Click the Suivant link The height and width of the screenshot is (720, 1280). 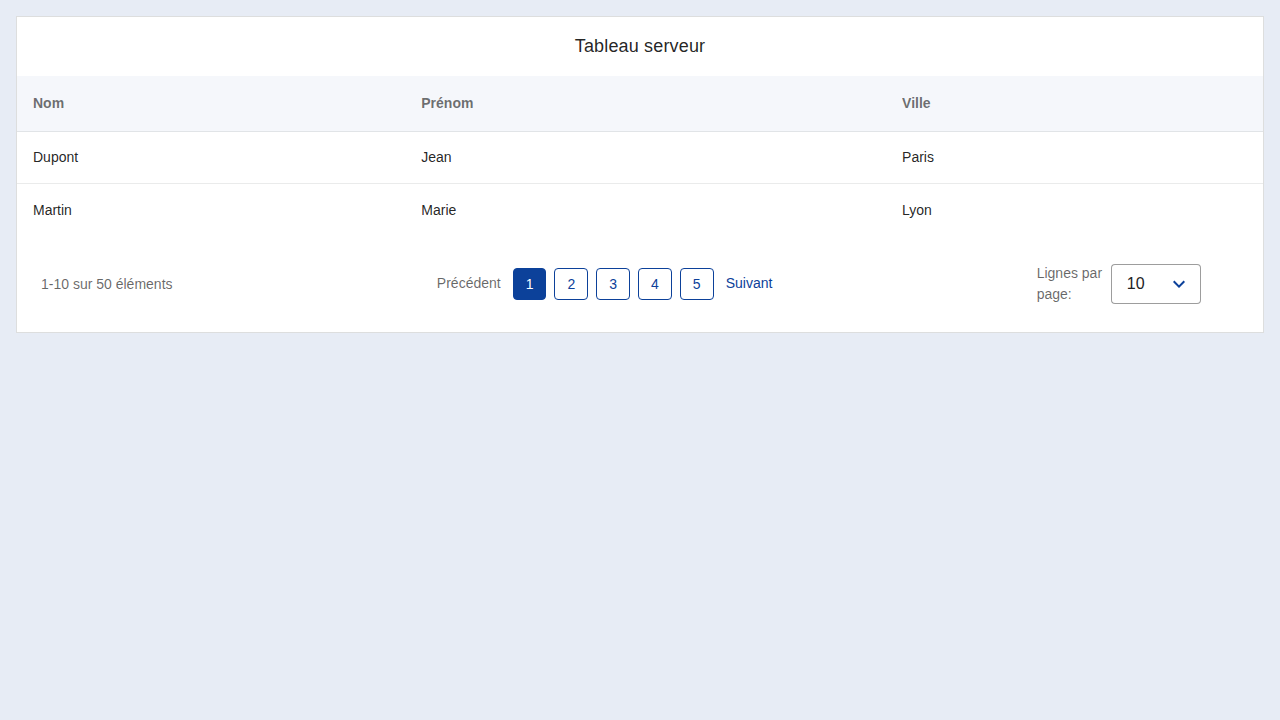(749, 283)
